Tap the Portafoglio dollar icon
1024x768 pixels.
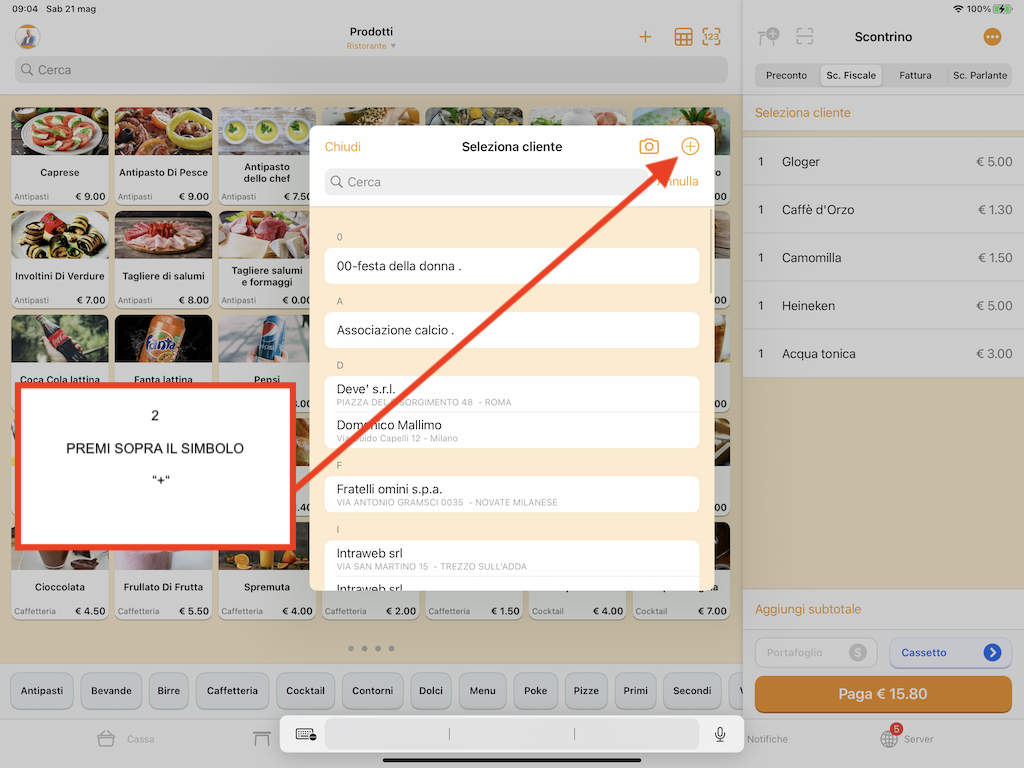(x=857, y=652)
